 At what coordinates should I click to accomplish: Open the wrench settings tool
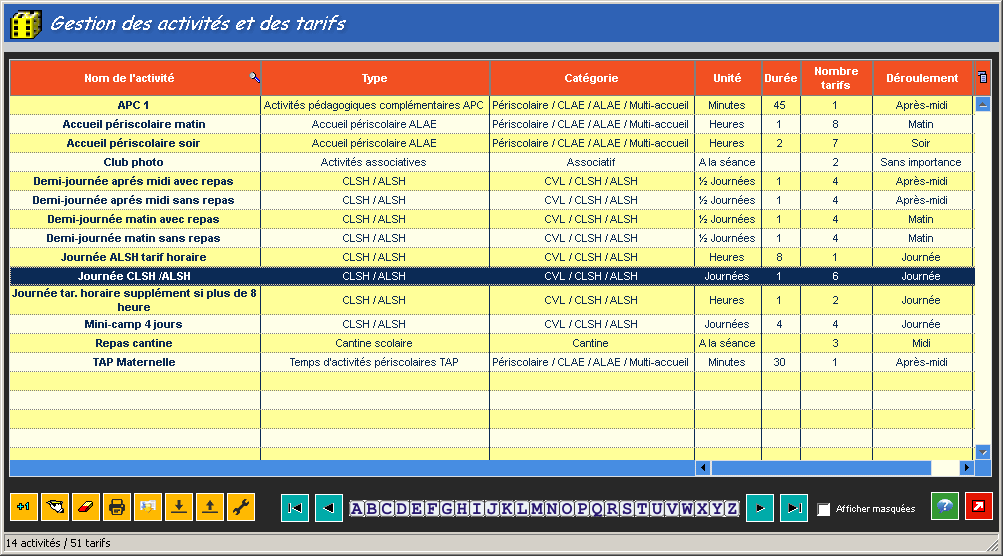[241, 507]
